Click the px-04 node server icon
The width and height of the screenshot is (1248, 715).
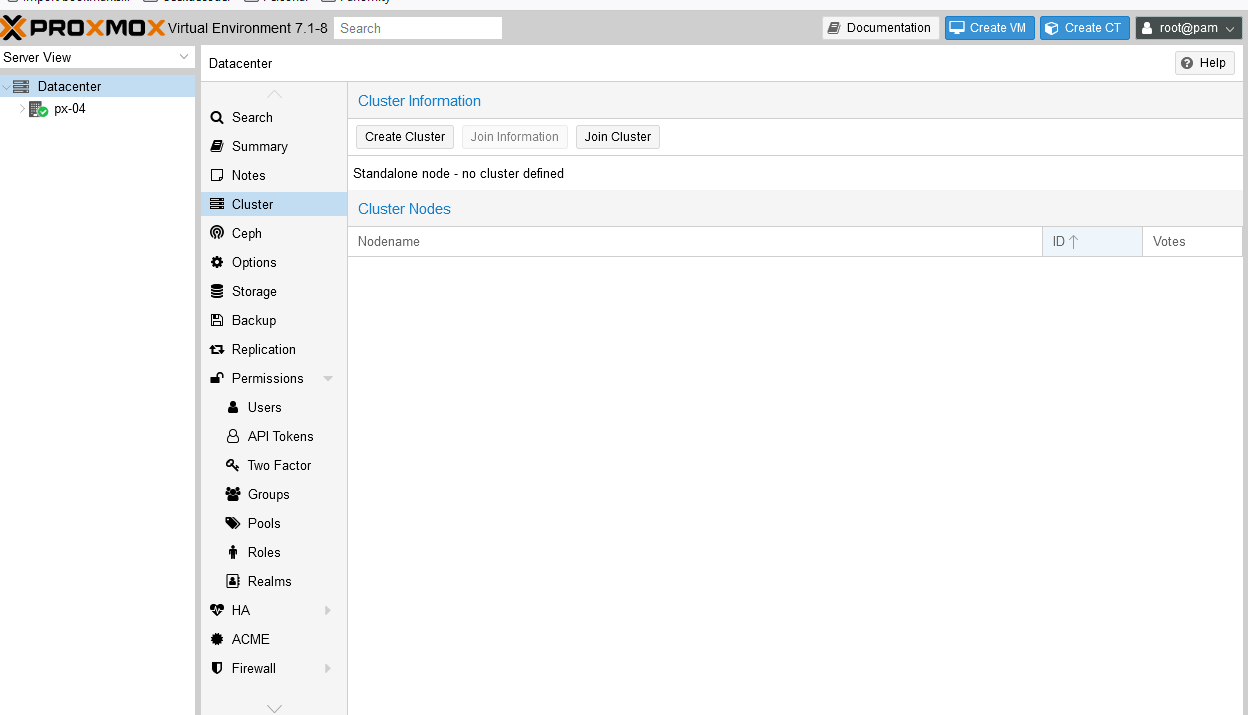38,109
